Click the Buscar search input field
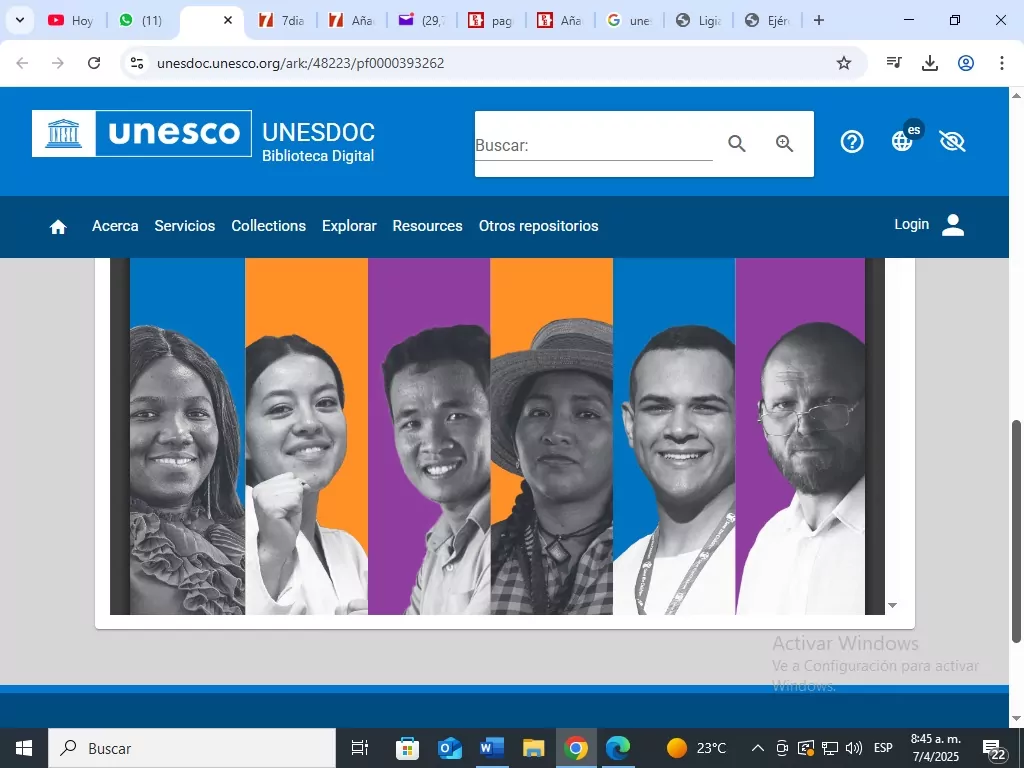Screen dimensions: 1024x768 (593, 145)
